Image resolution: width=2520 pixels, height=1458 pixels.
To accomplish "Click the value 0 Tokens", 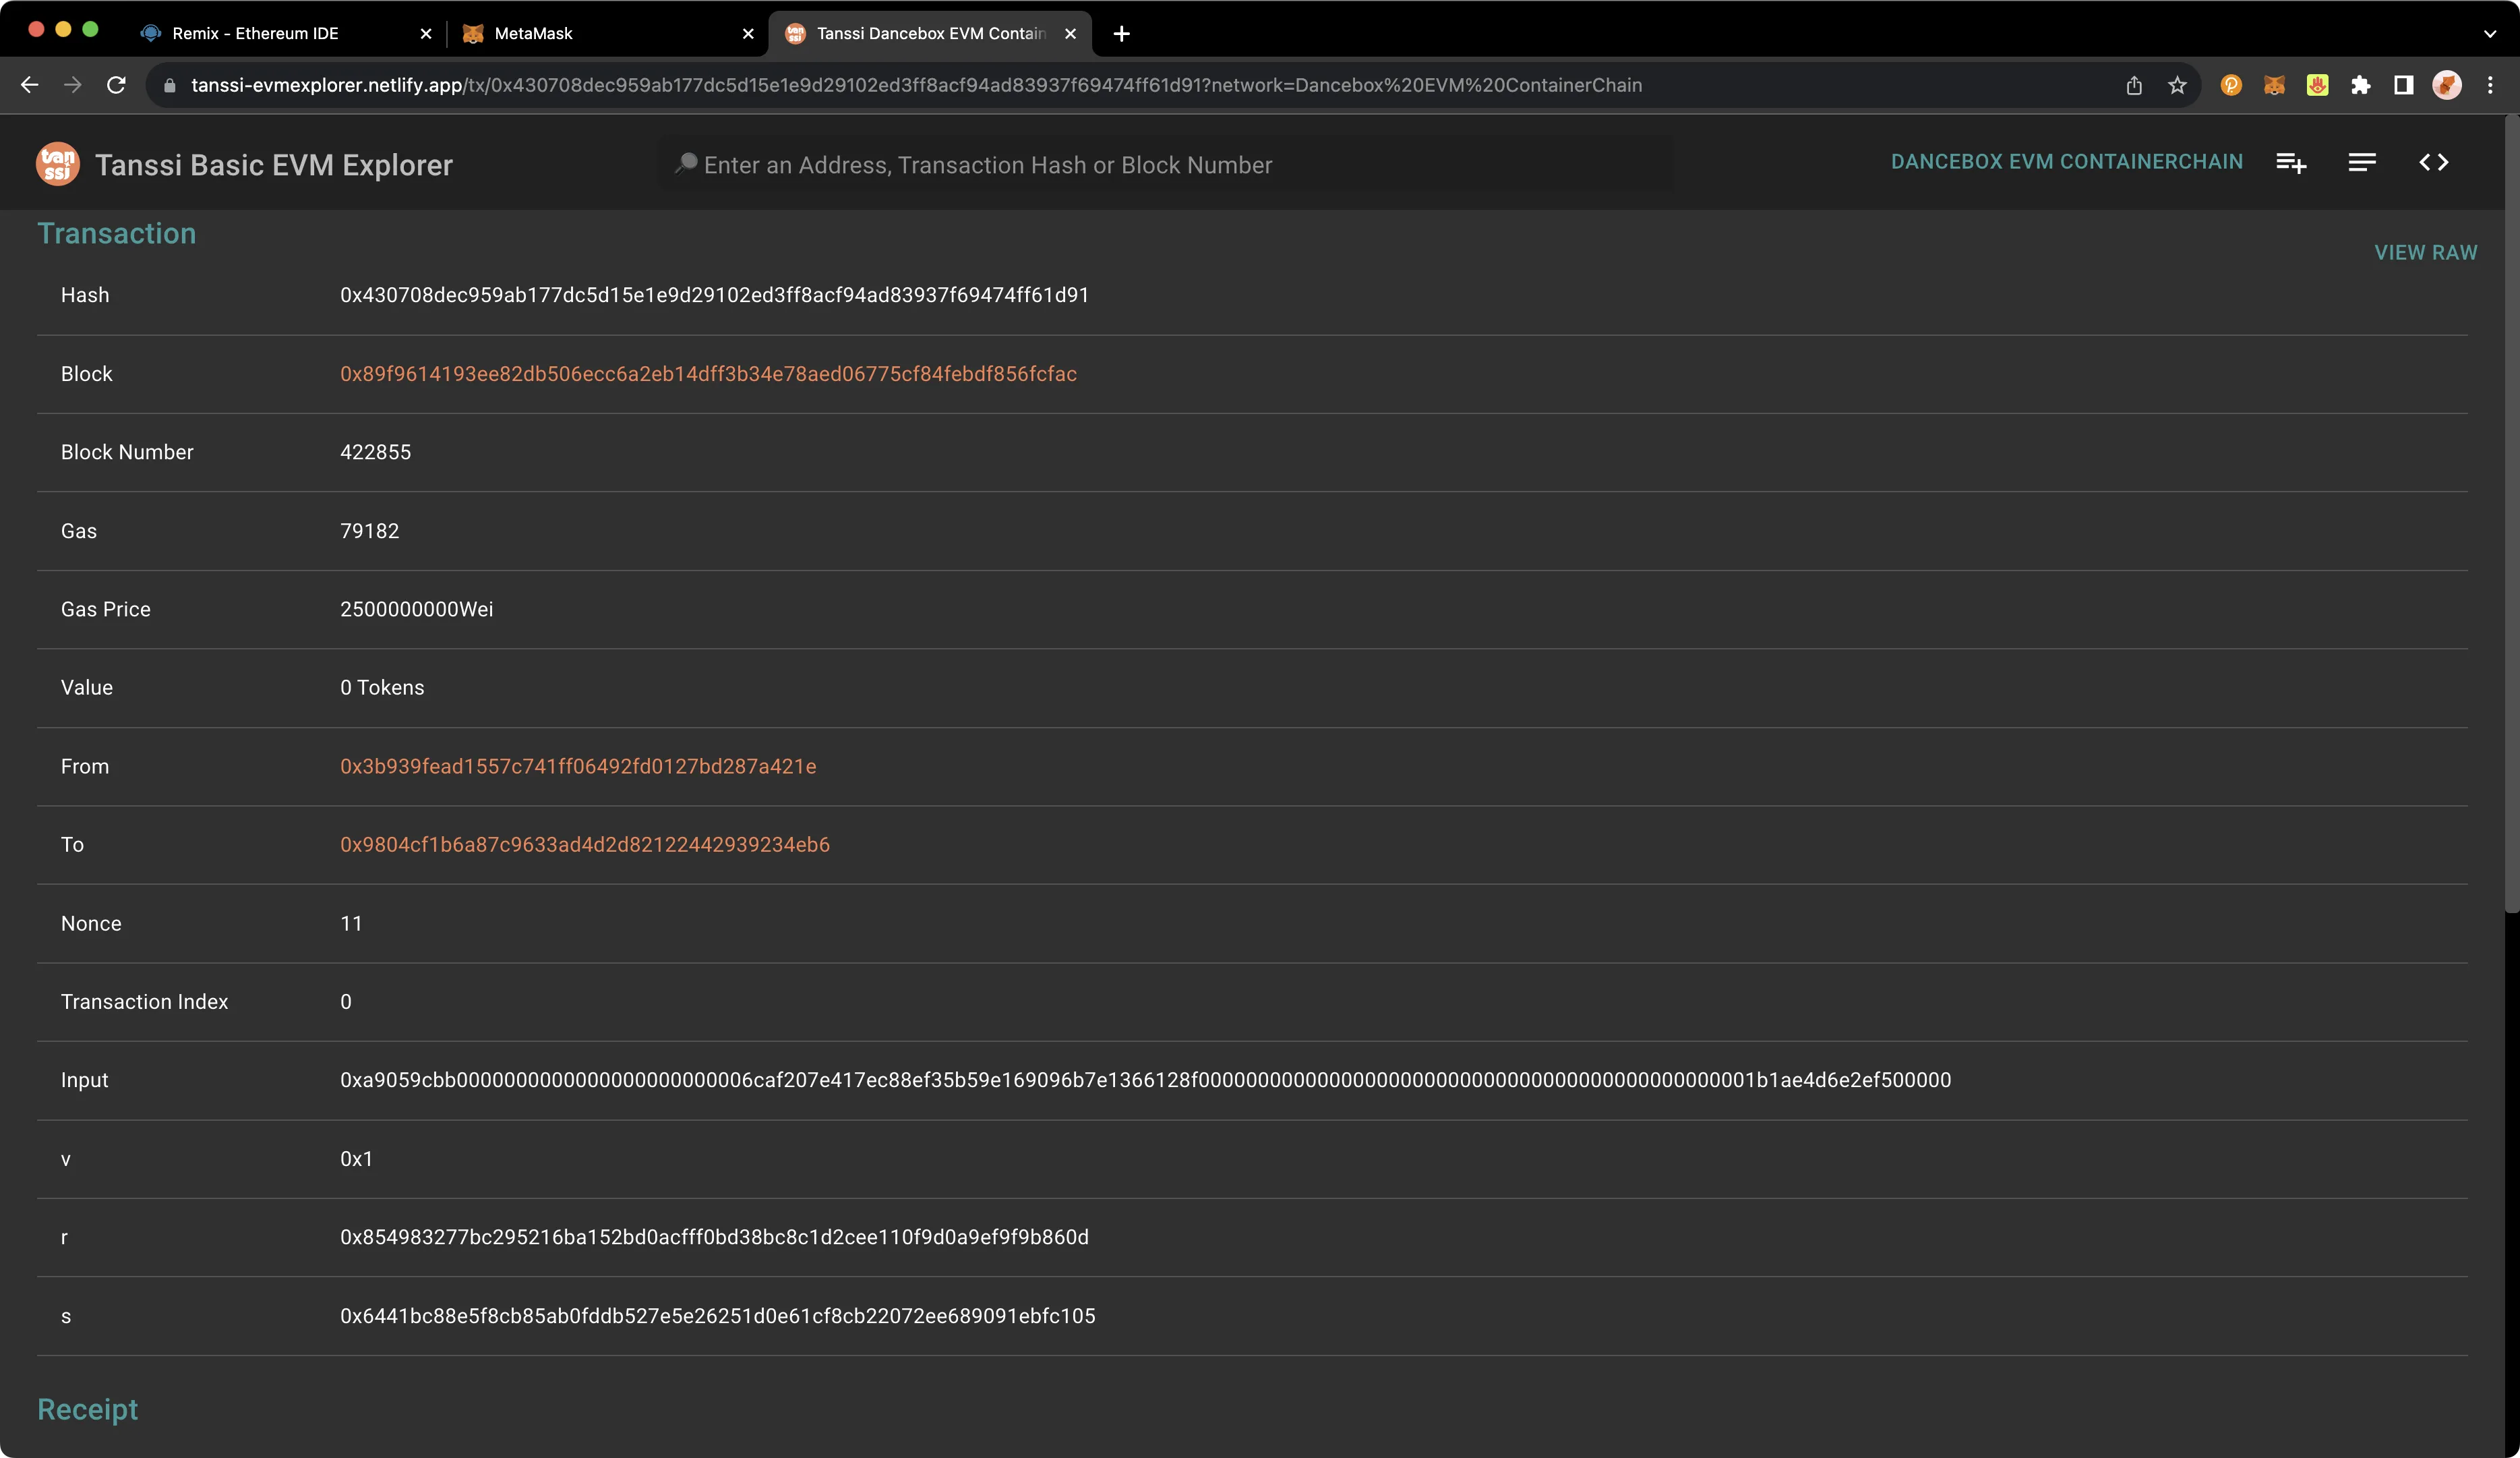I will (382, 687).
